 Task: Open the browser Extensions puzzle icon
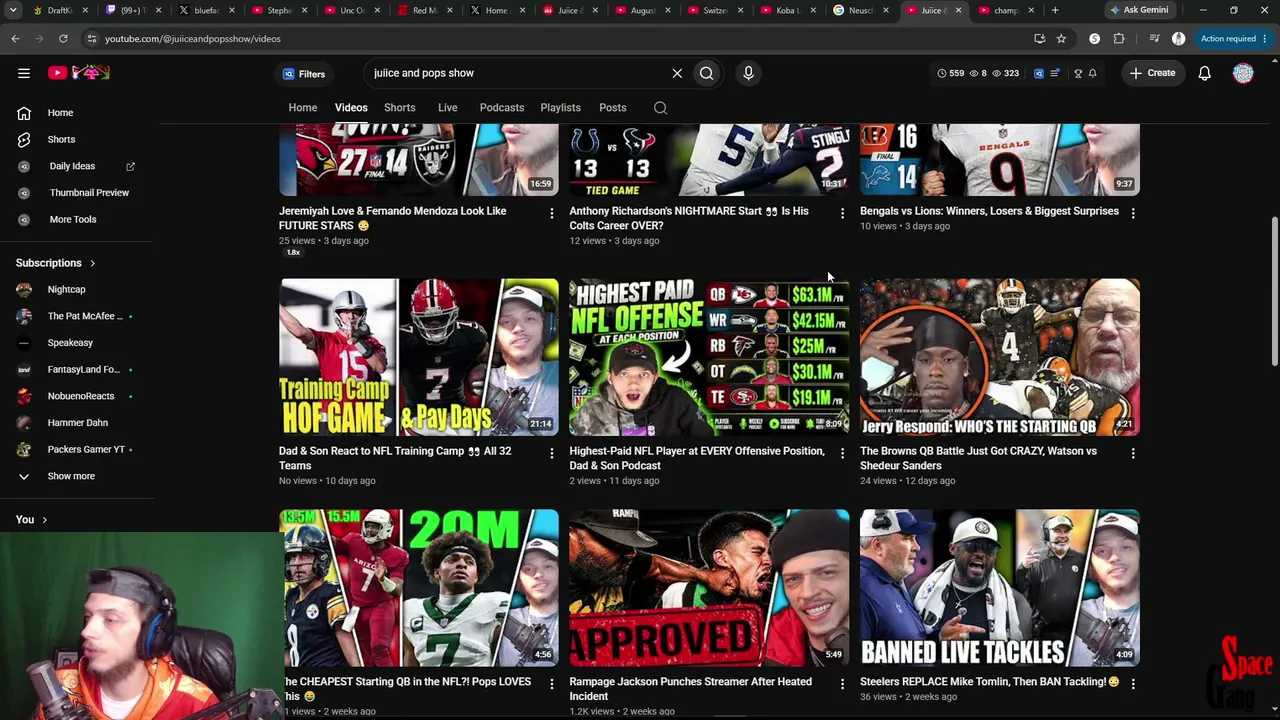coord(1119,39)
